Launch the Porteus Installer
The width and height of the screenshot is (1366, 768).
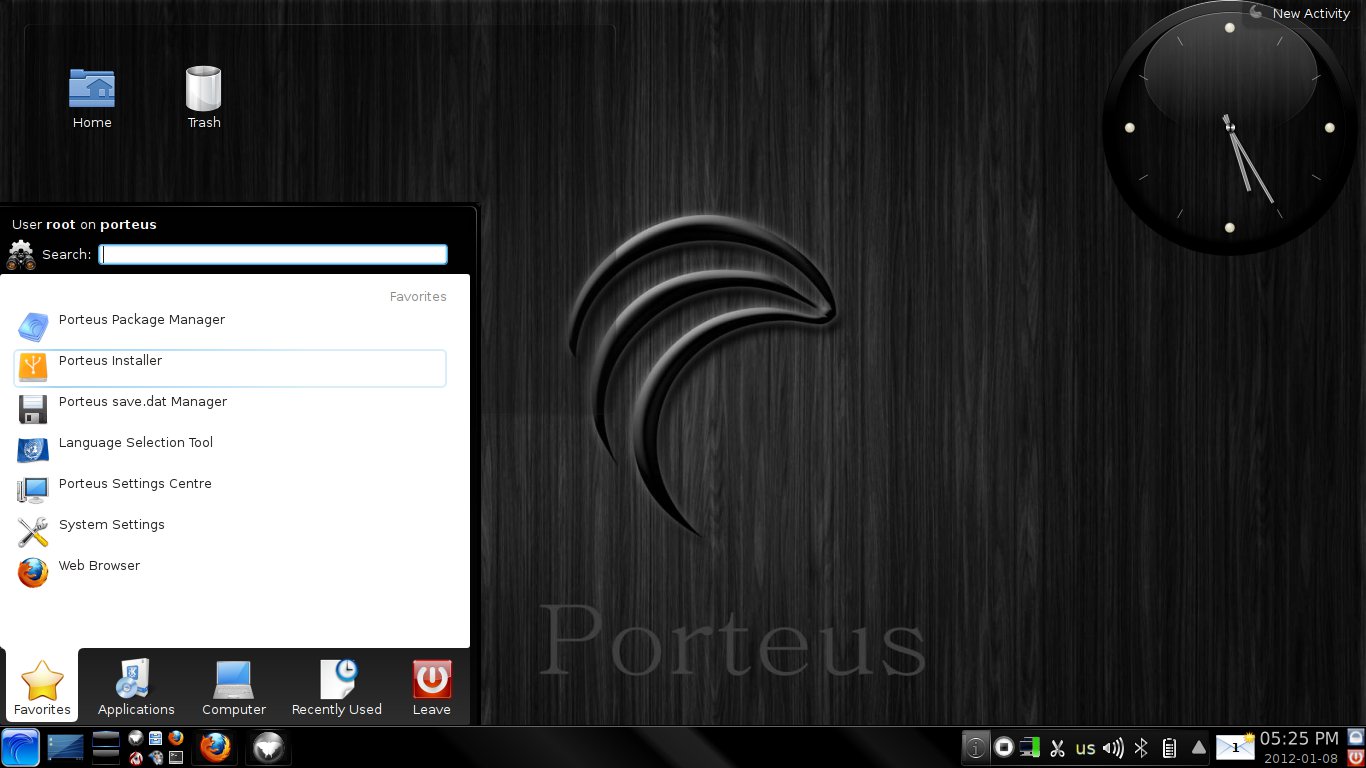pos(110,362)
